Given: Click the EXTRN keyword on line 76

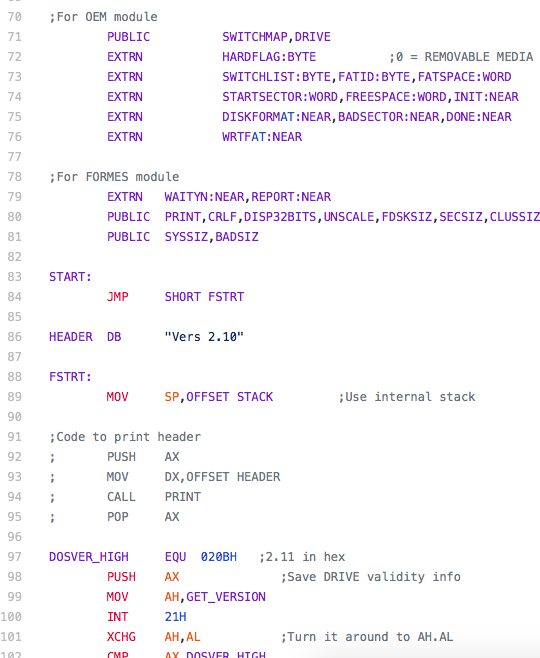Looking at the screenshot, I should pos(125,137).
